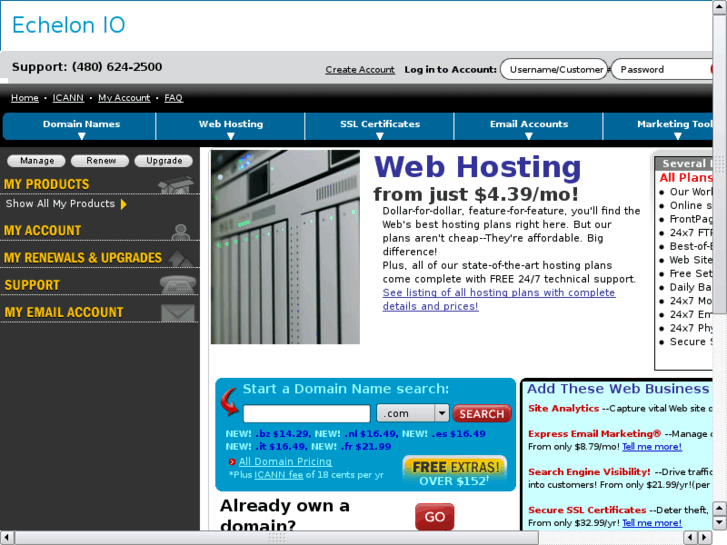Open MY RENEWALS & UPGRADES sidebar section

pos(83,258)
